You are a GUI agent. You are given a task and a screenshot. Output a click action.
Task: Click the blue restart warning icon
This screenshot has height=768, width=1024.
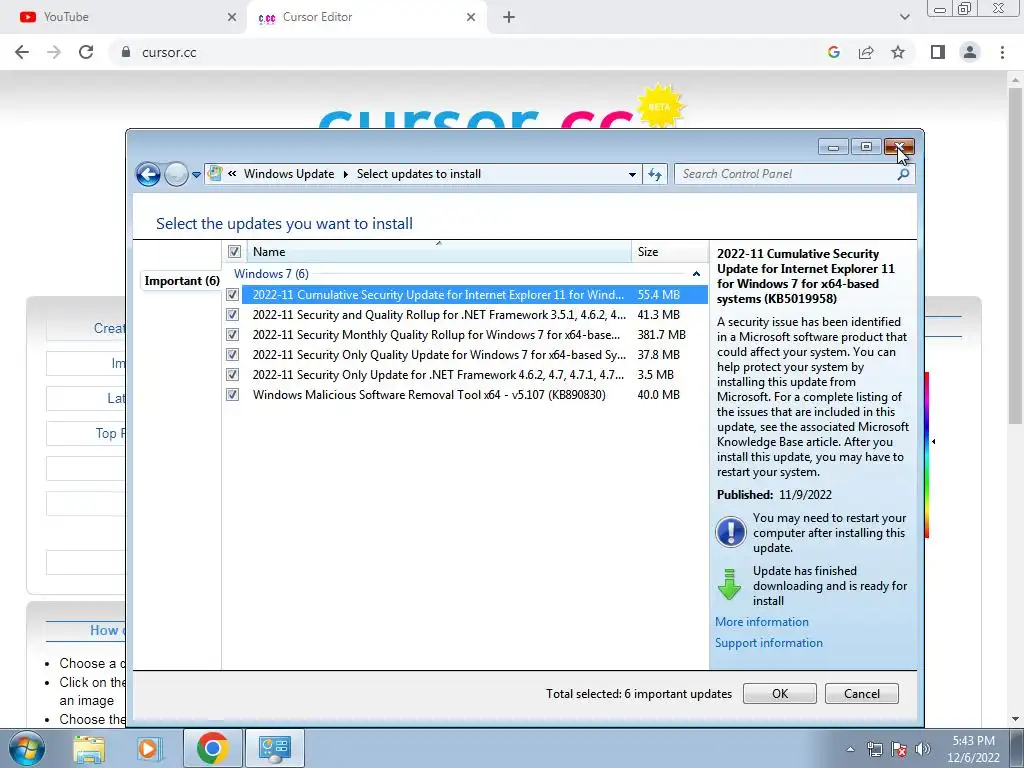(730, 532)
